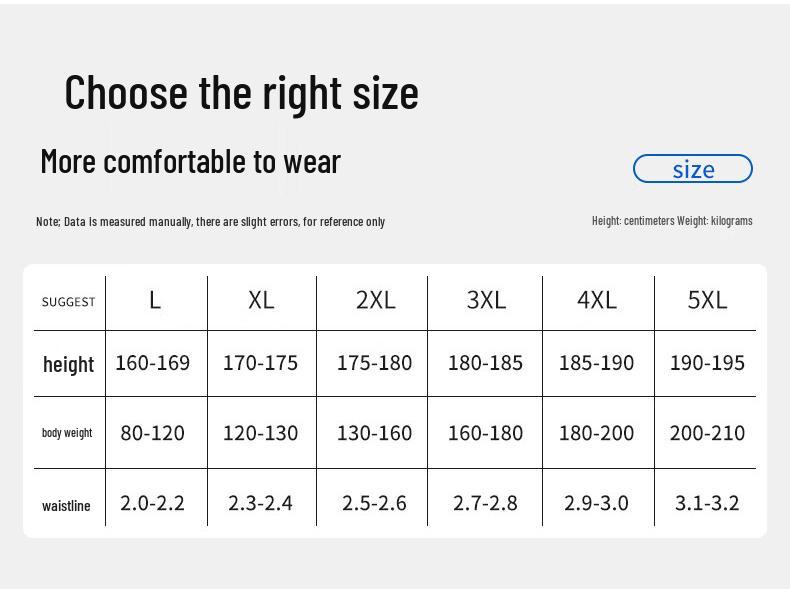The height and width of the screenshot is (593, 790).
Task: Click the 80-120 body weight cell
Action: pos(152,433)
